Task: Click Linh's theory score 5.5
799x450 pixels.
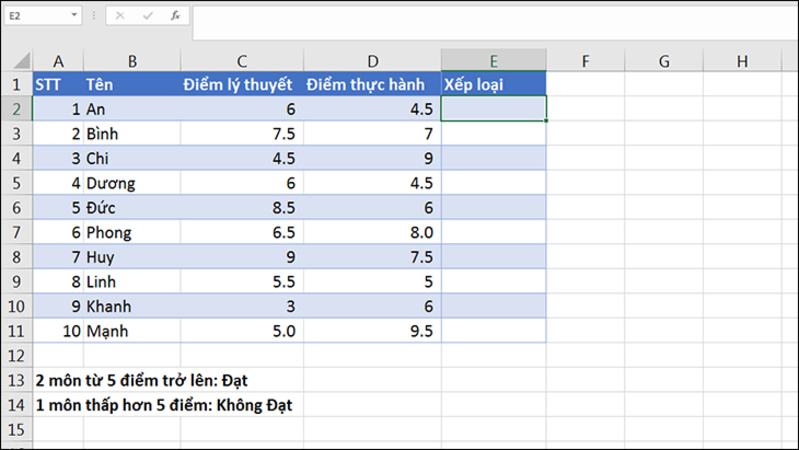Action: coord(242,281)
